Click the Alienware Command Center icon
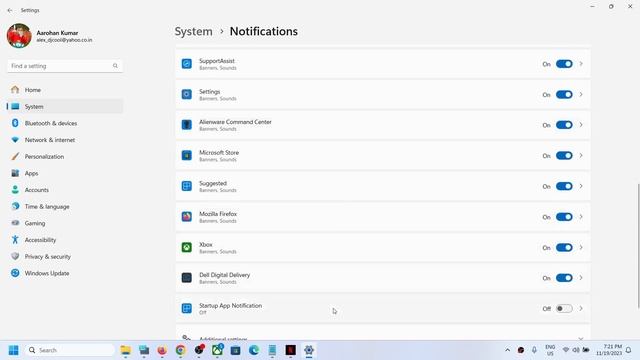 187,125
